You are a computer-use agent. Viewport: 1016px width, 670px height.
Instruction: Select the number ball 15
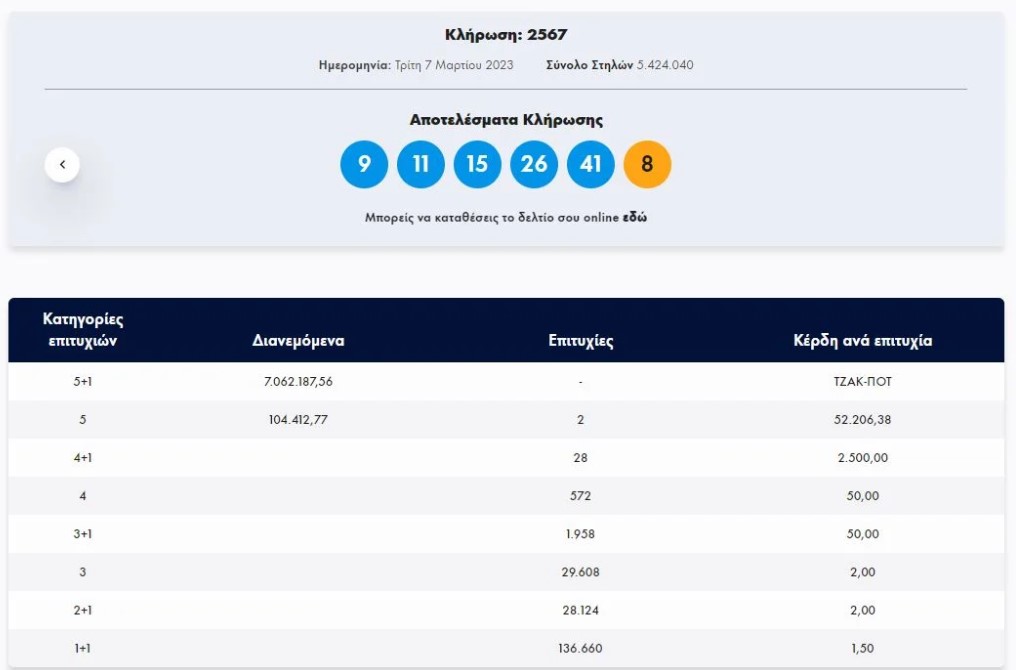pyautogui.click(x=478, y=164)
